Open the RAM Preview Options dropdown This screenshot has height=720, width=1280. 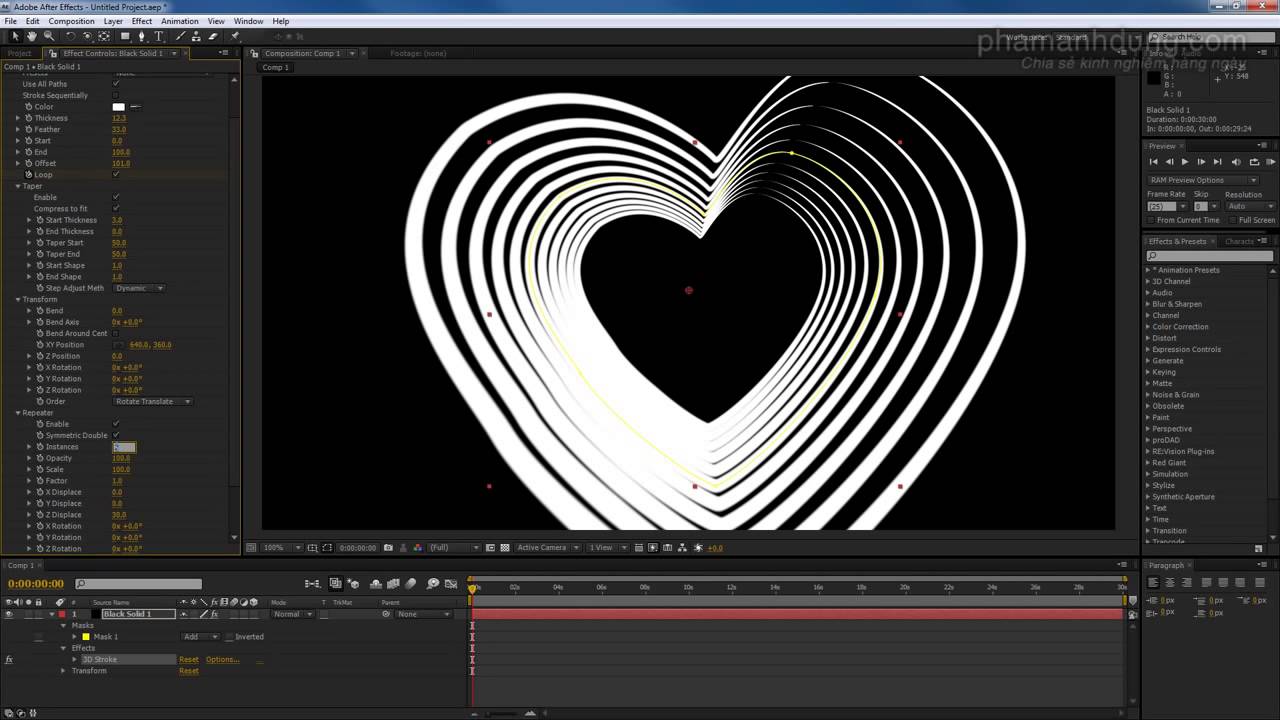1203,180
